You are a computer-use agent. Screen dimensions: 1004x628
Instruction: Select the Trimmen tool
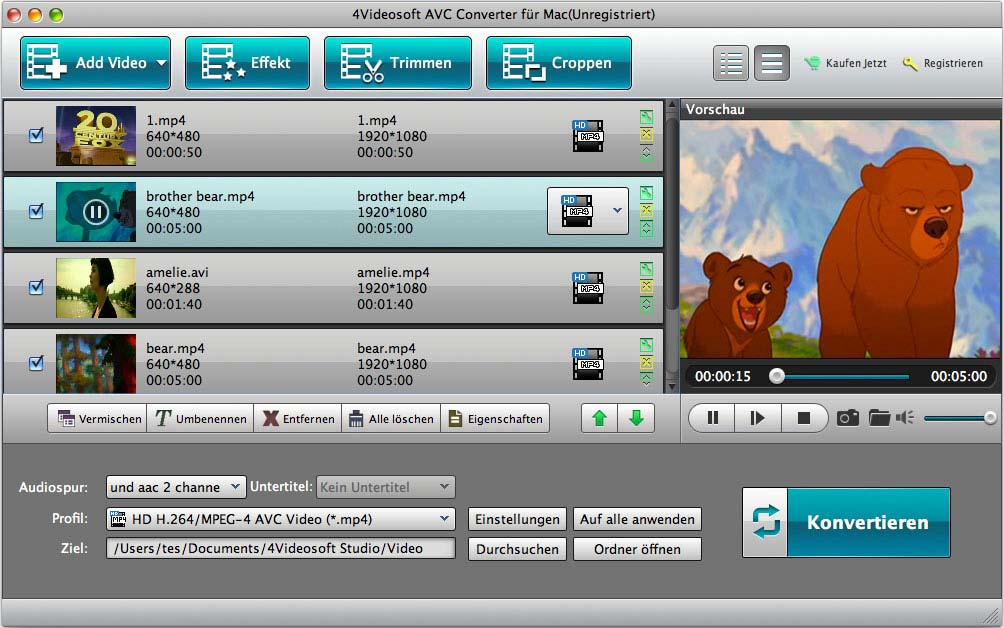397,63
